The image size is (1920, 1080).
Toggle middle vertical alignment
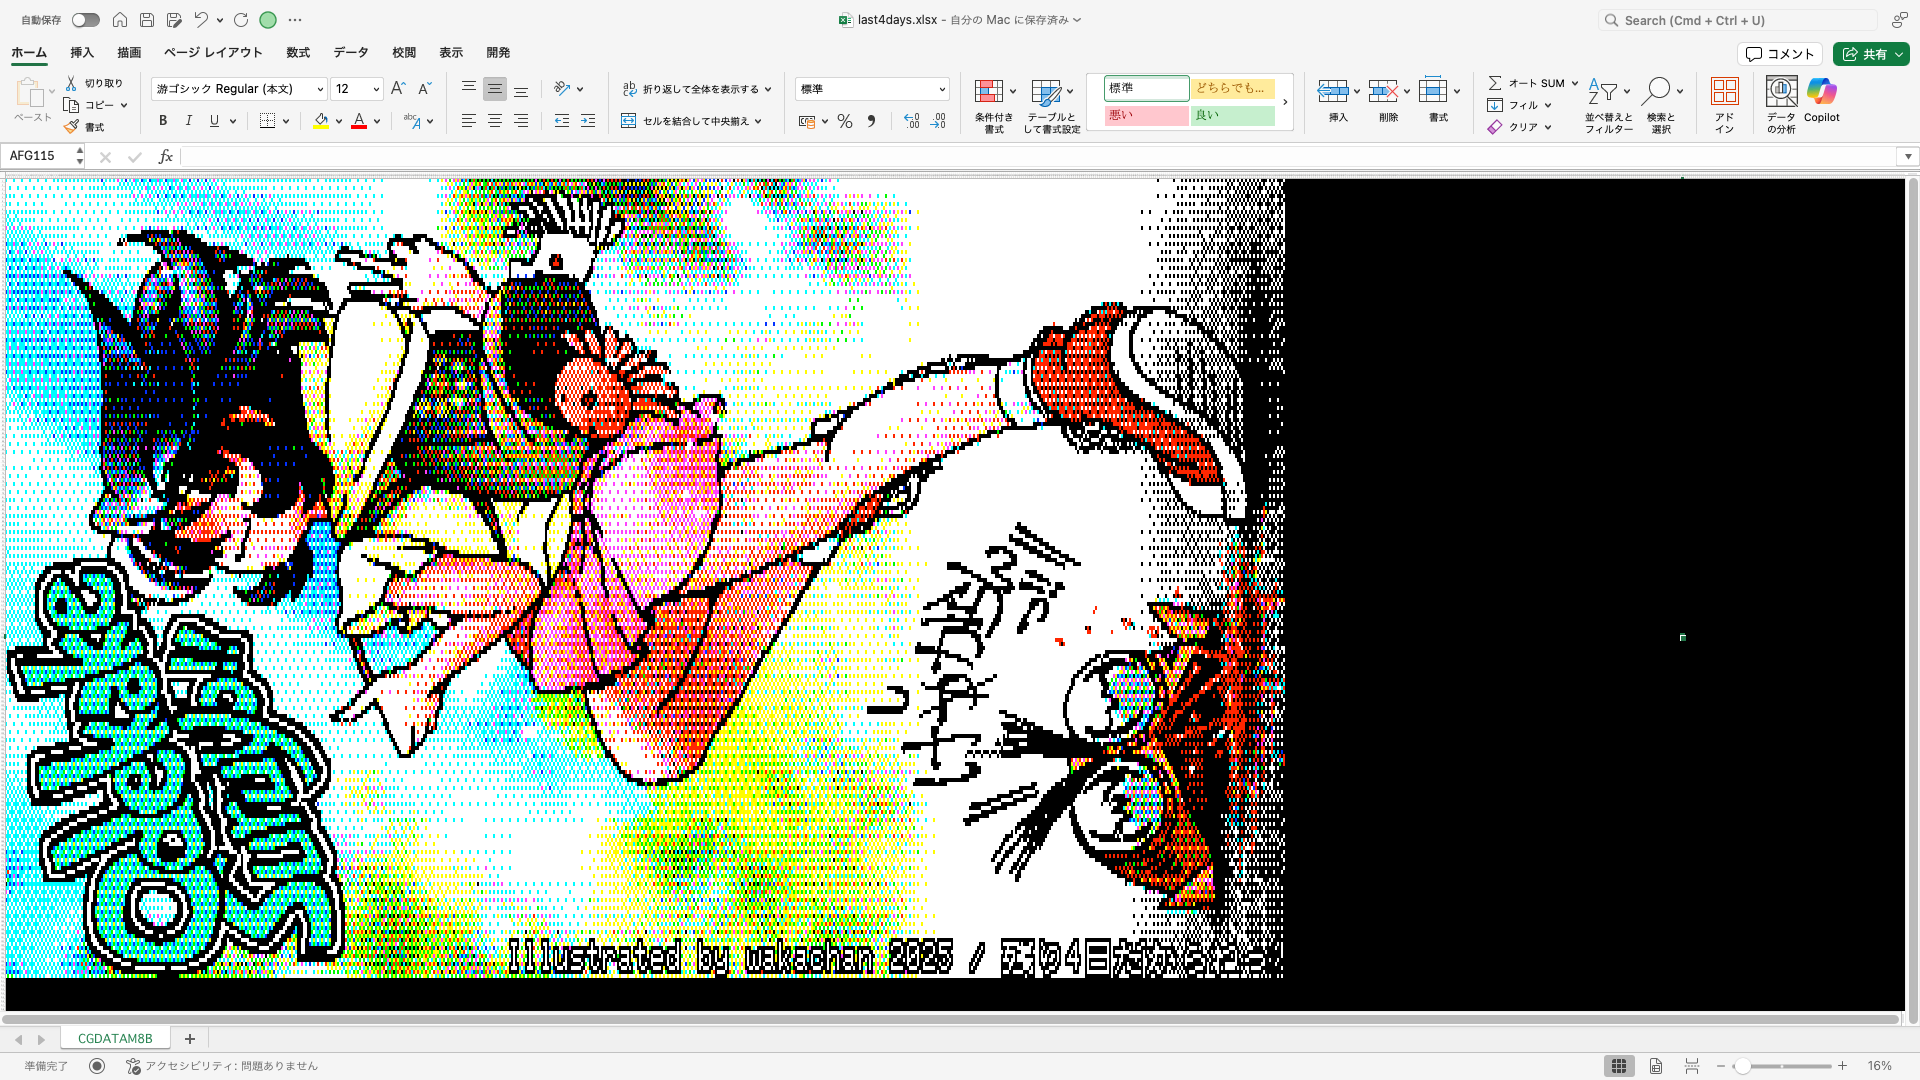[x=495, y=89]
